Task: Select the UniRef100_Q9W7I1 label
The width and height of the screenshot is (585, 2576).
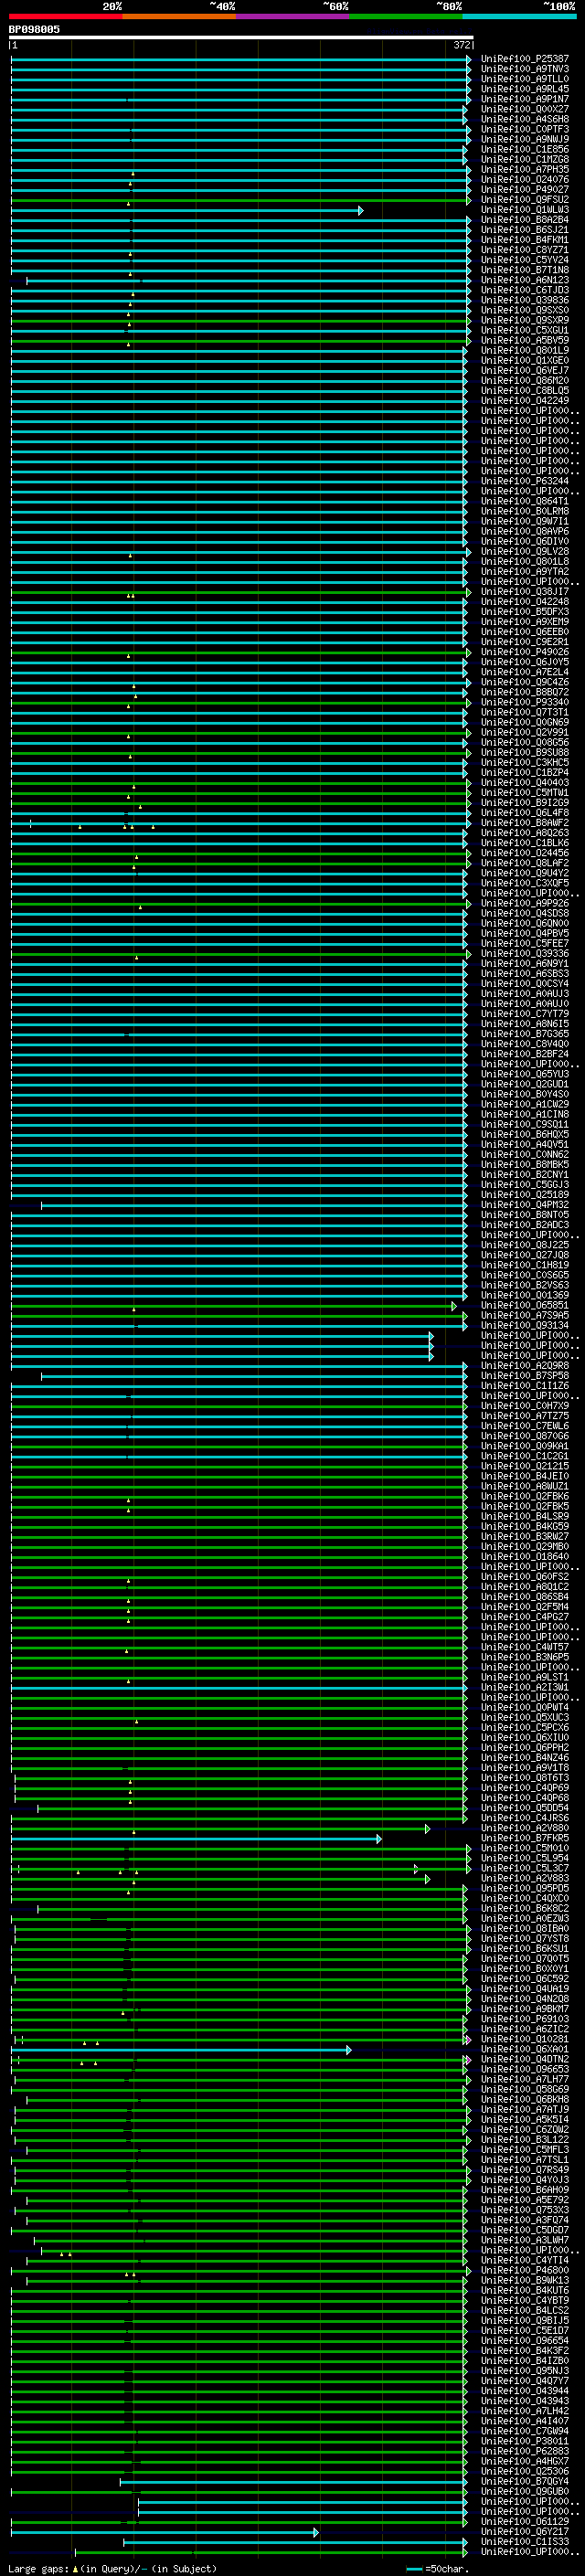Action: coord(525,521)
